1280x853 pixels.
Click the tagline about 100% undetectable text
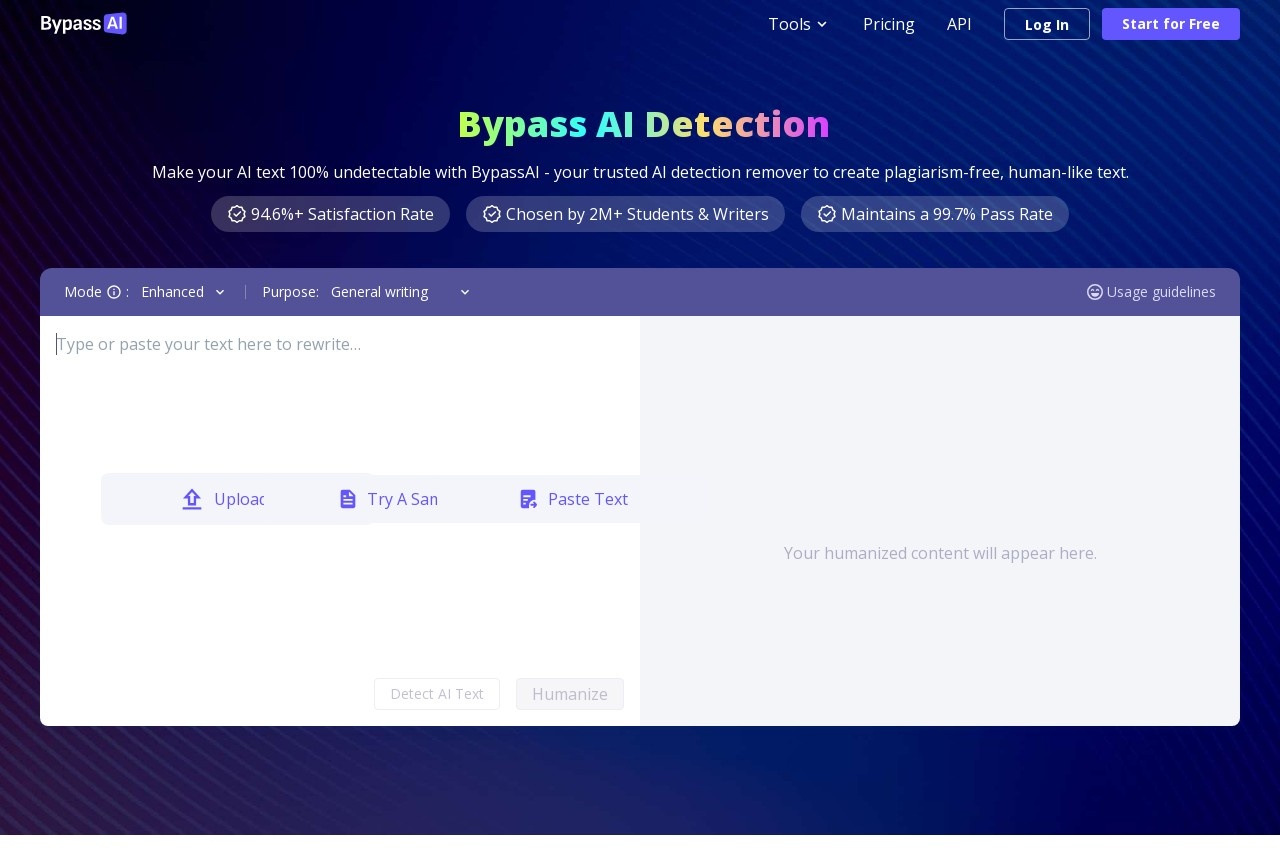(x=640, y=172)
